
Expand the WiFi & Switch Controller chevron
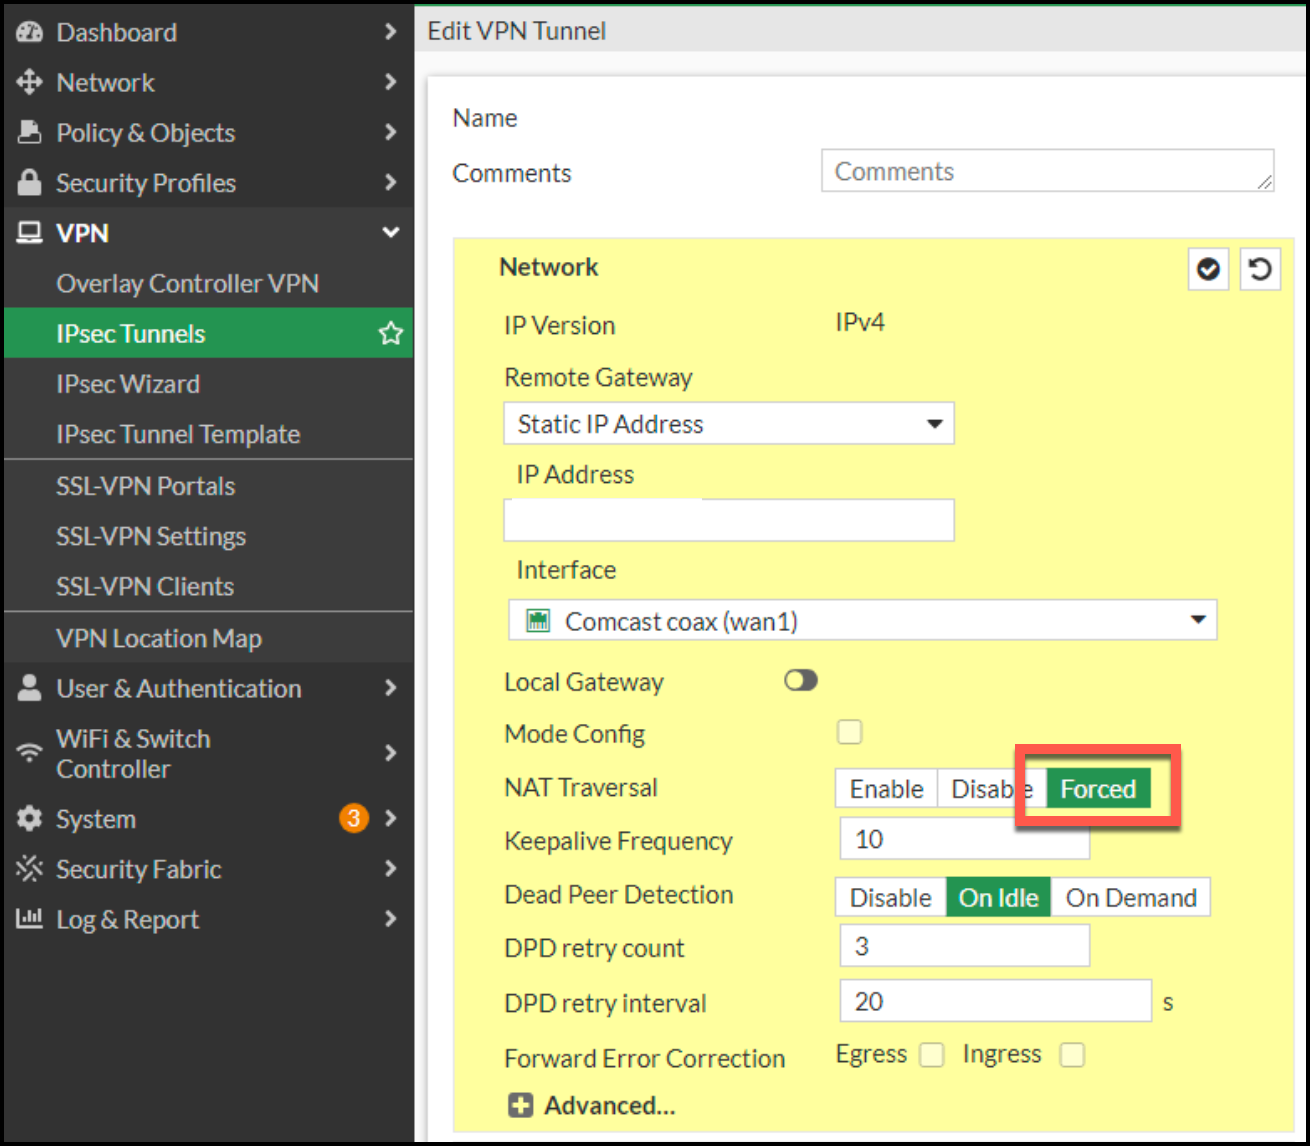click(390, 752)
